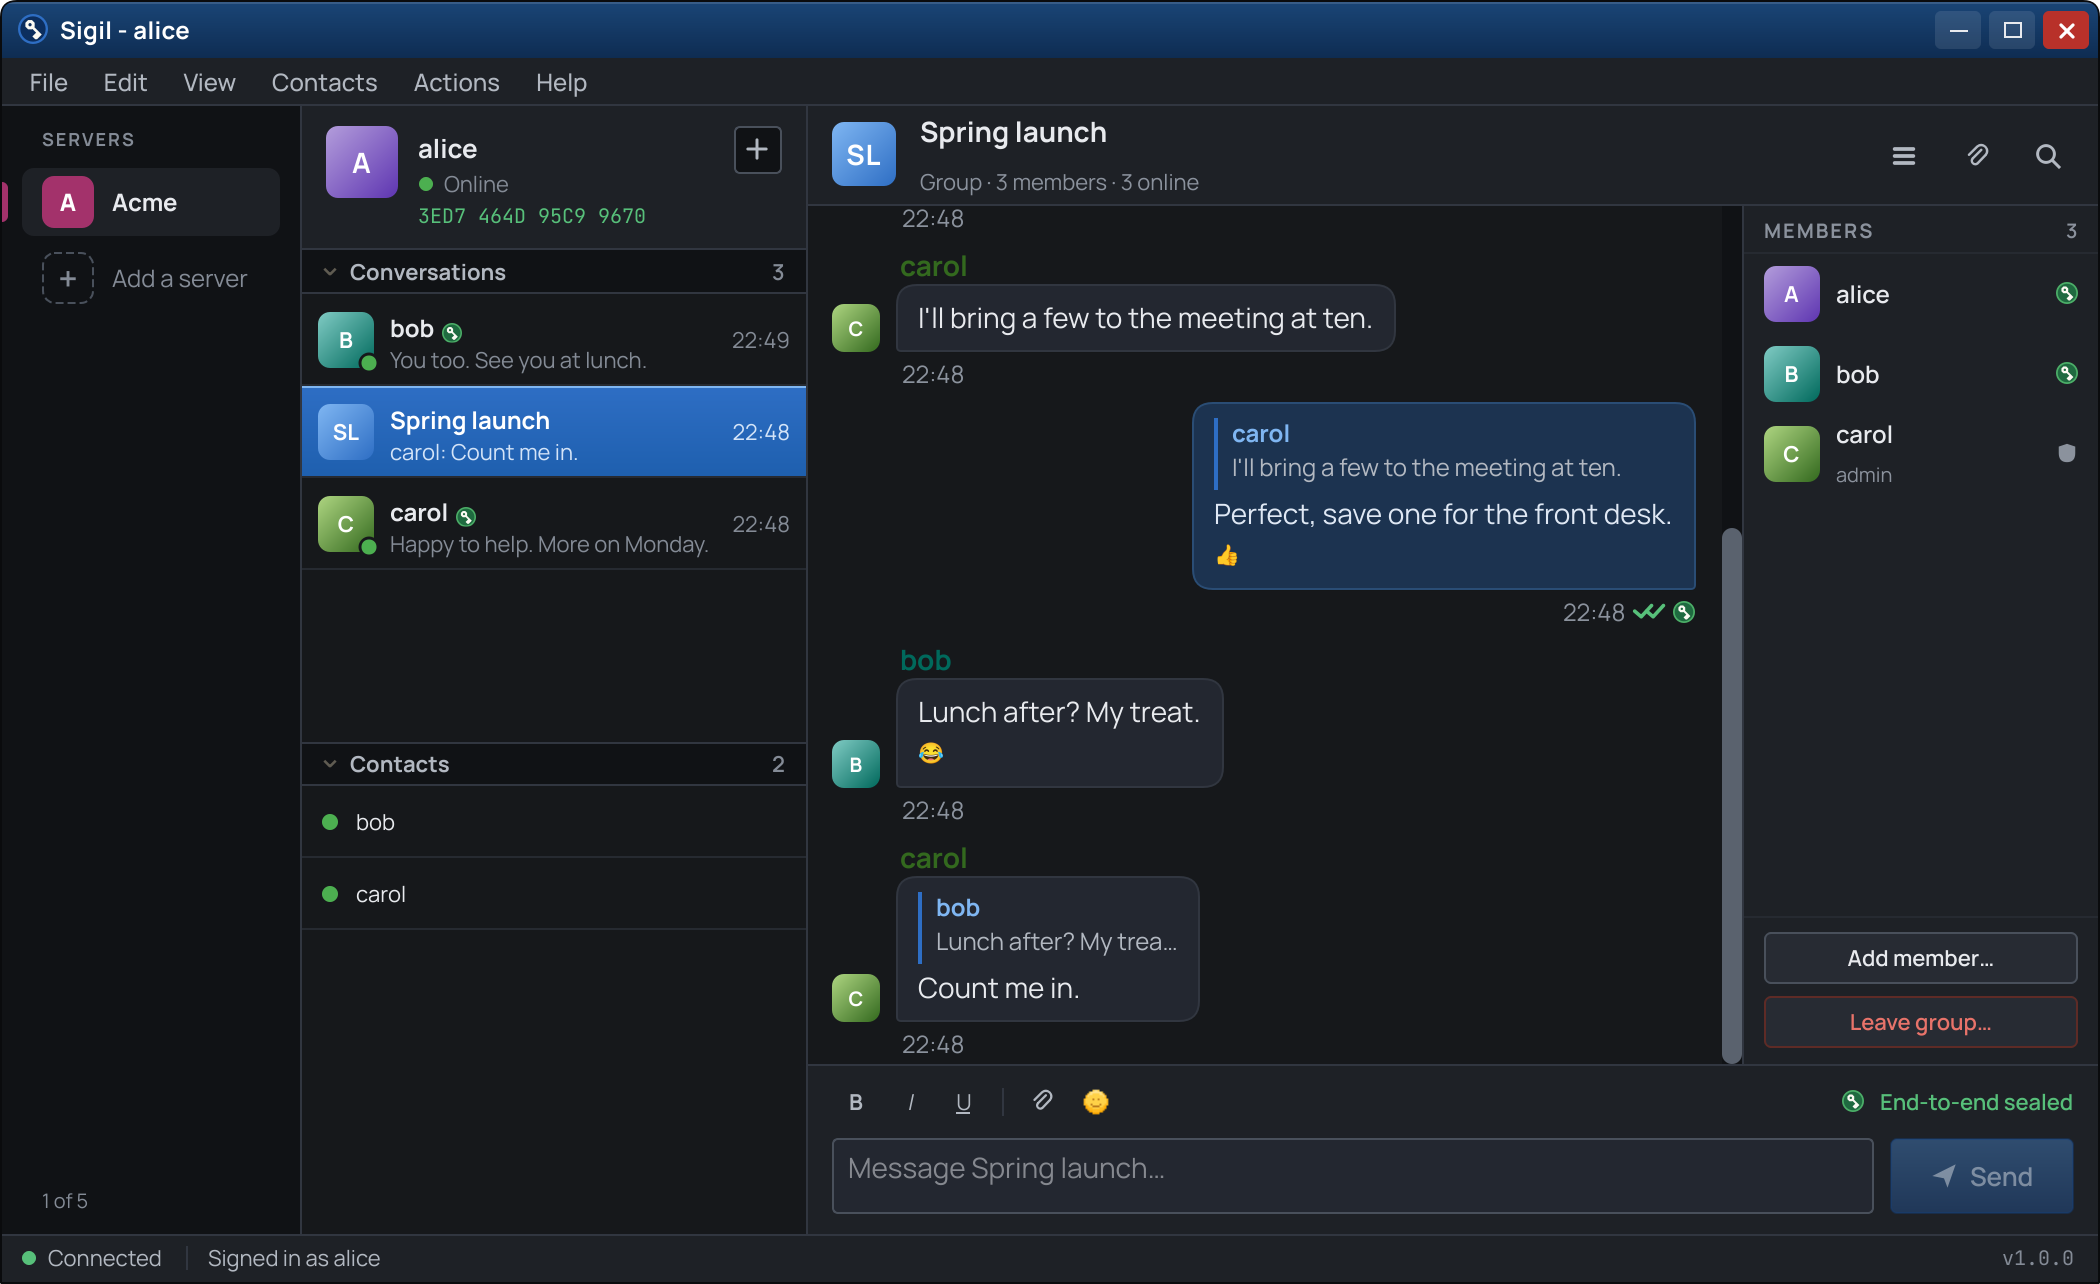Viewport: 2100px width, 1284px height.
Task: Click the laughing reaction on bob's message
Action: coord(931,753)
